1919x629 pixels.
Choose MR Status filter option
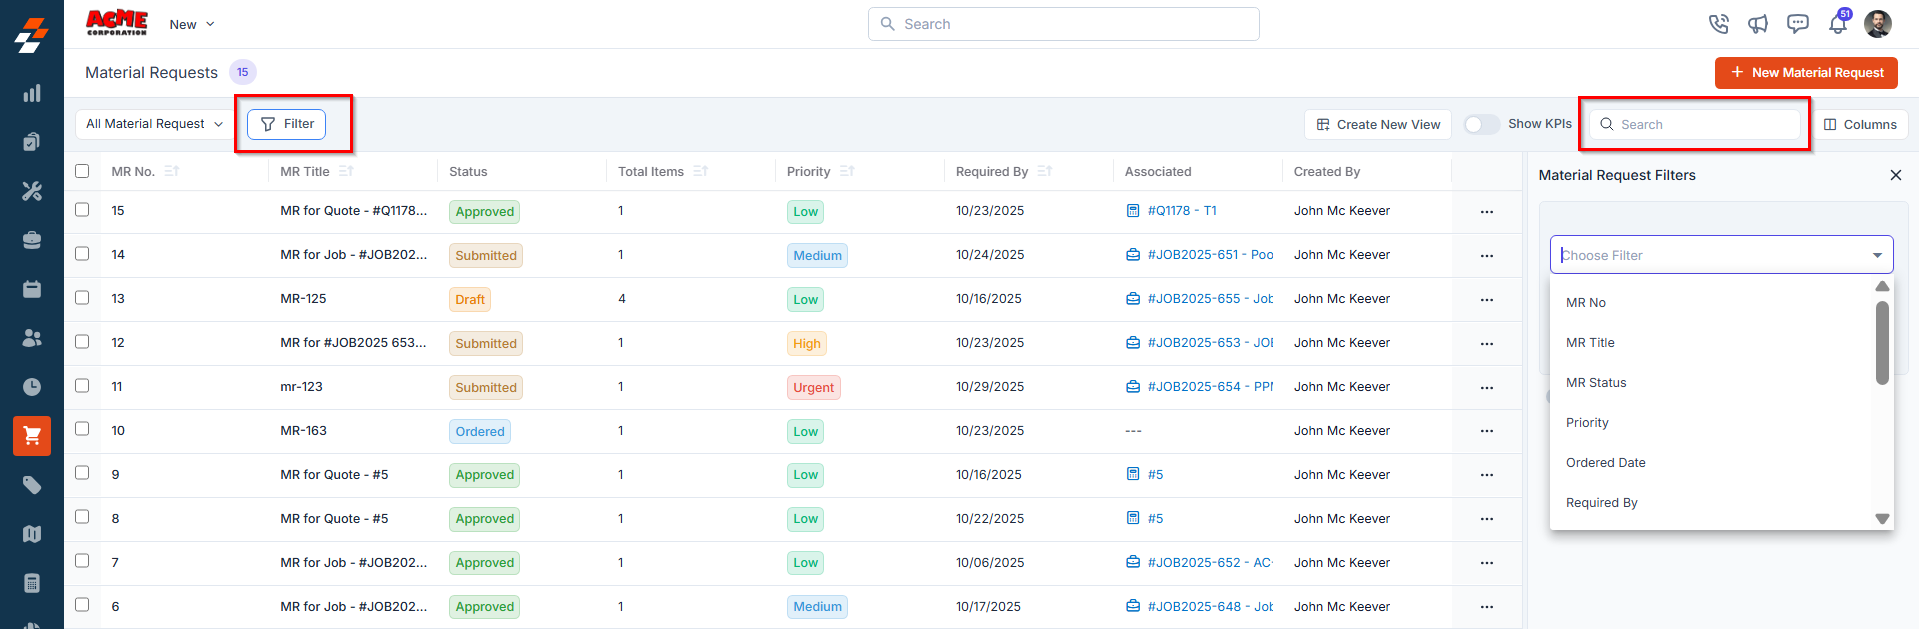coord(1712,382)
